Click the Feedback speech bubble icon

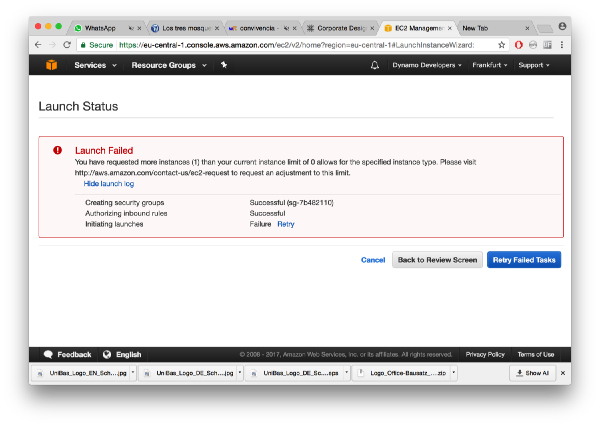click(48, 354)
